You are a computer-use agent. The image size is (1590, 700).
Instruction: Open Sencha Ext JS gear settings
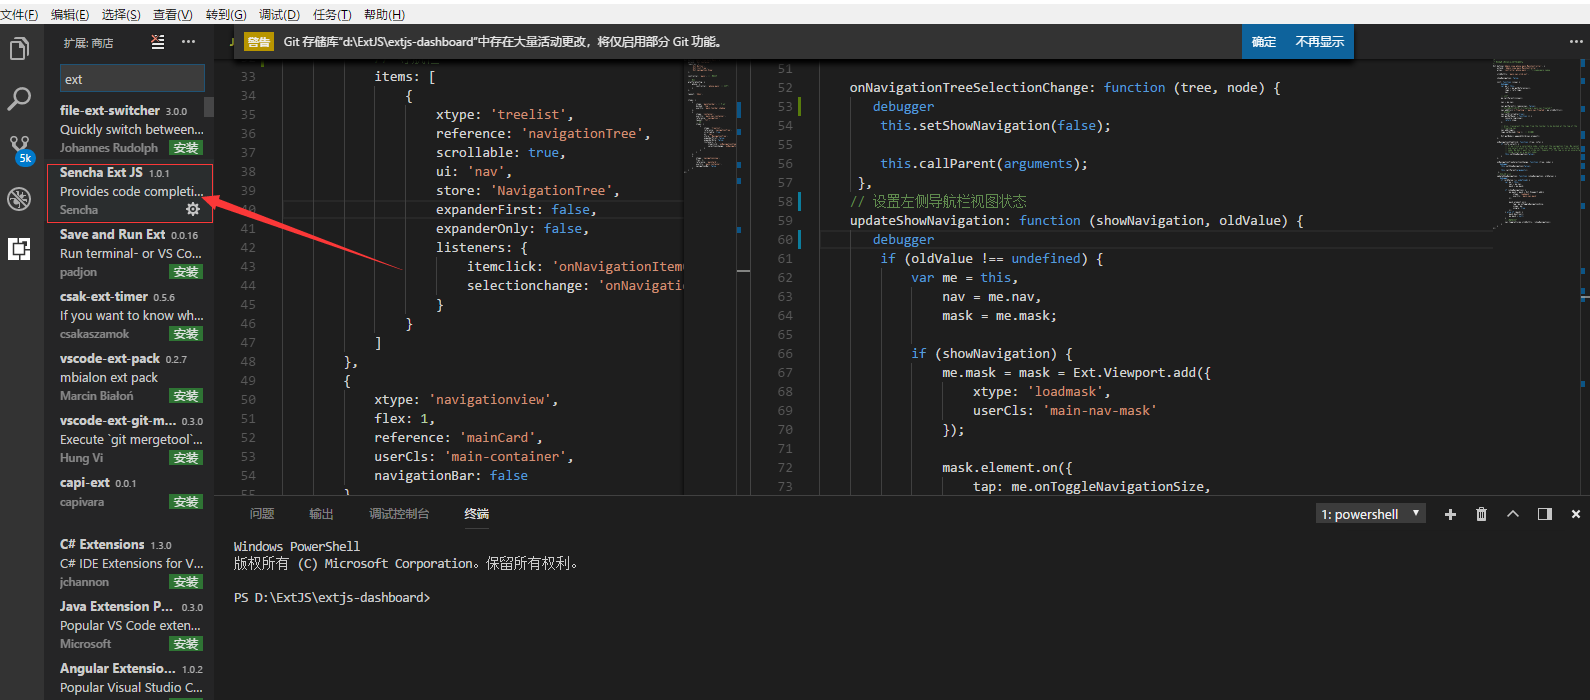point(193,209)
